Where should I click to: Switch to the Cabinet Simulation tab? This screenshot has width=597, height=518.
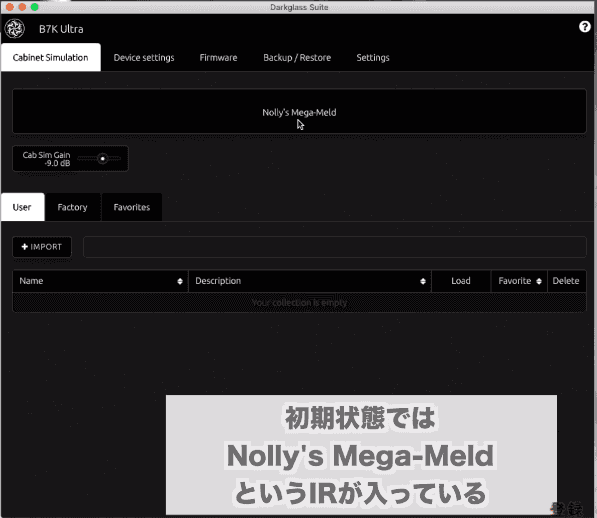click(x=51, y=57)
